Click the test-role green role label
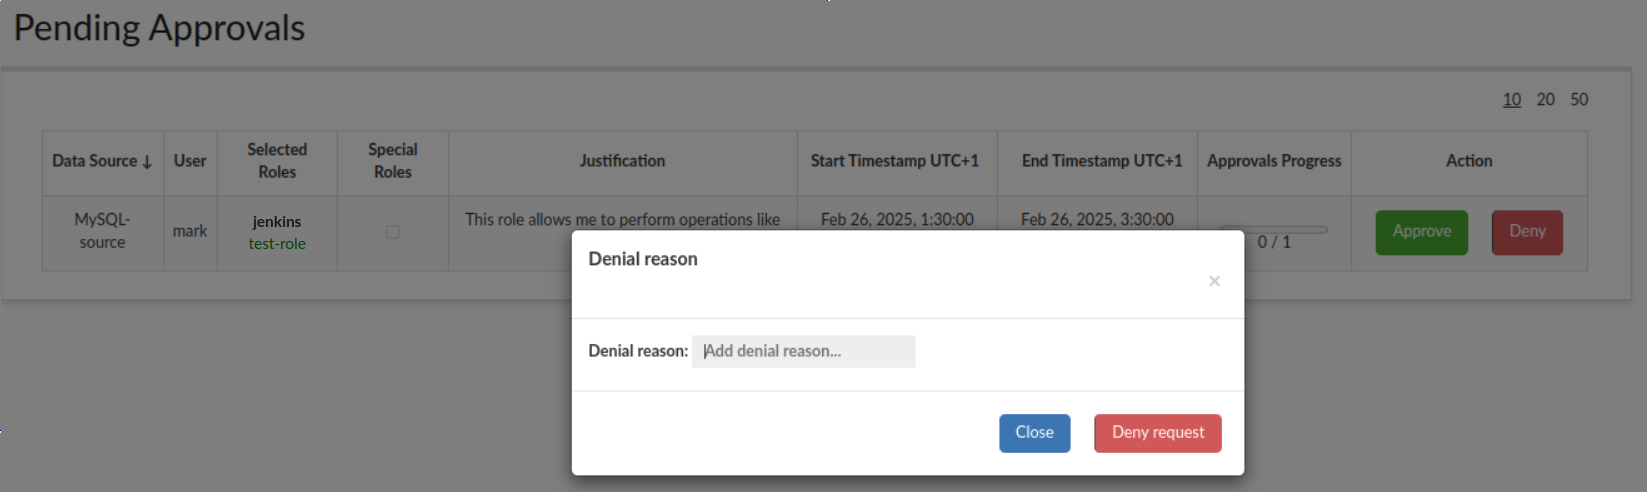Screen dimensions: 1647x492 pos(277,244)
